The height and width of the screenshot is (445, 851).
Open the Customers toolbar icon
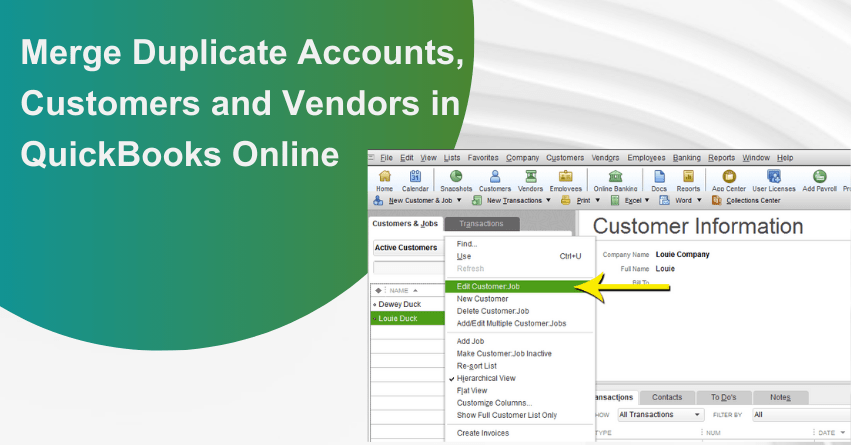494,181
